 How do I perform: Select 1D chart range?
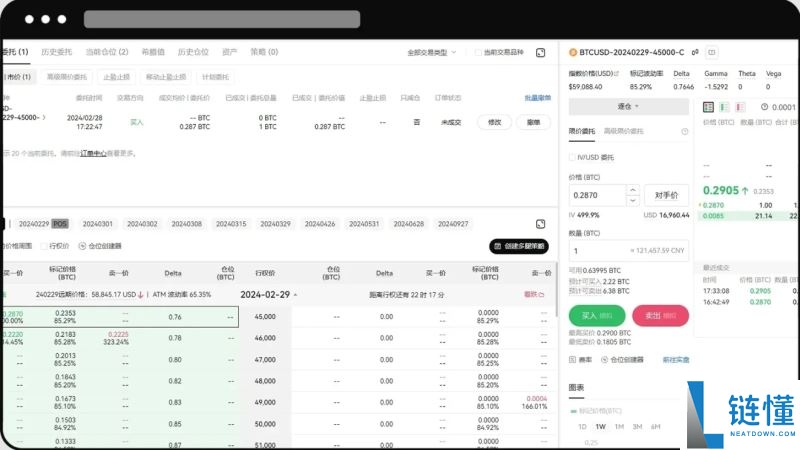click(x=582, y=427)
